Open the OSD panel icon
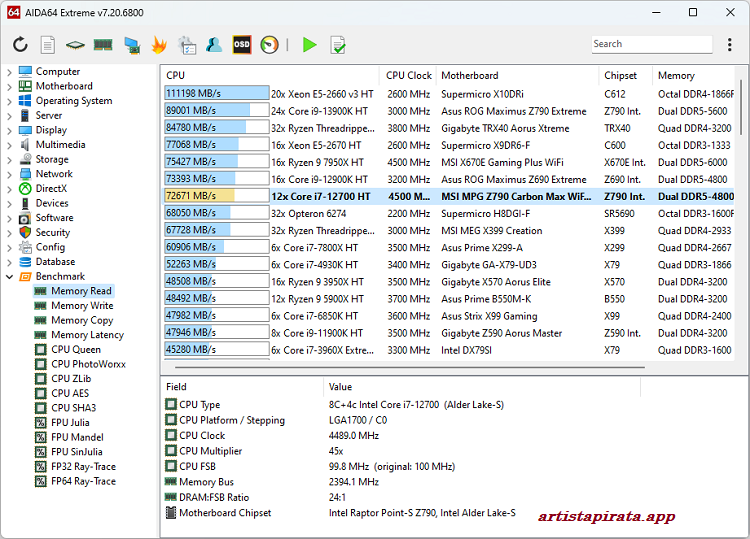 pyautogui.click(x=242, y=44)
